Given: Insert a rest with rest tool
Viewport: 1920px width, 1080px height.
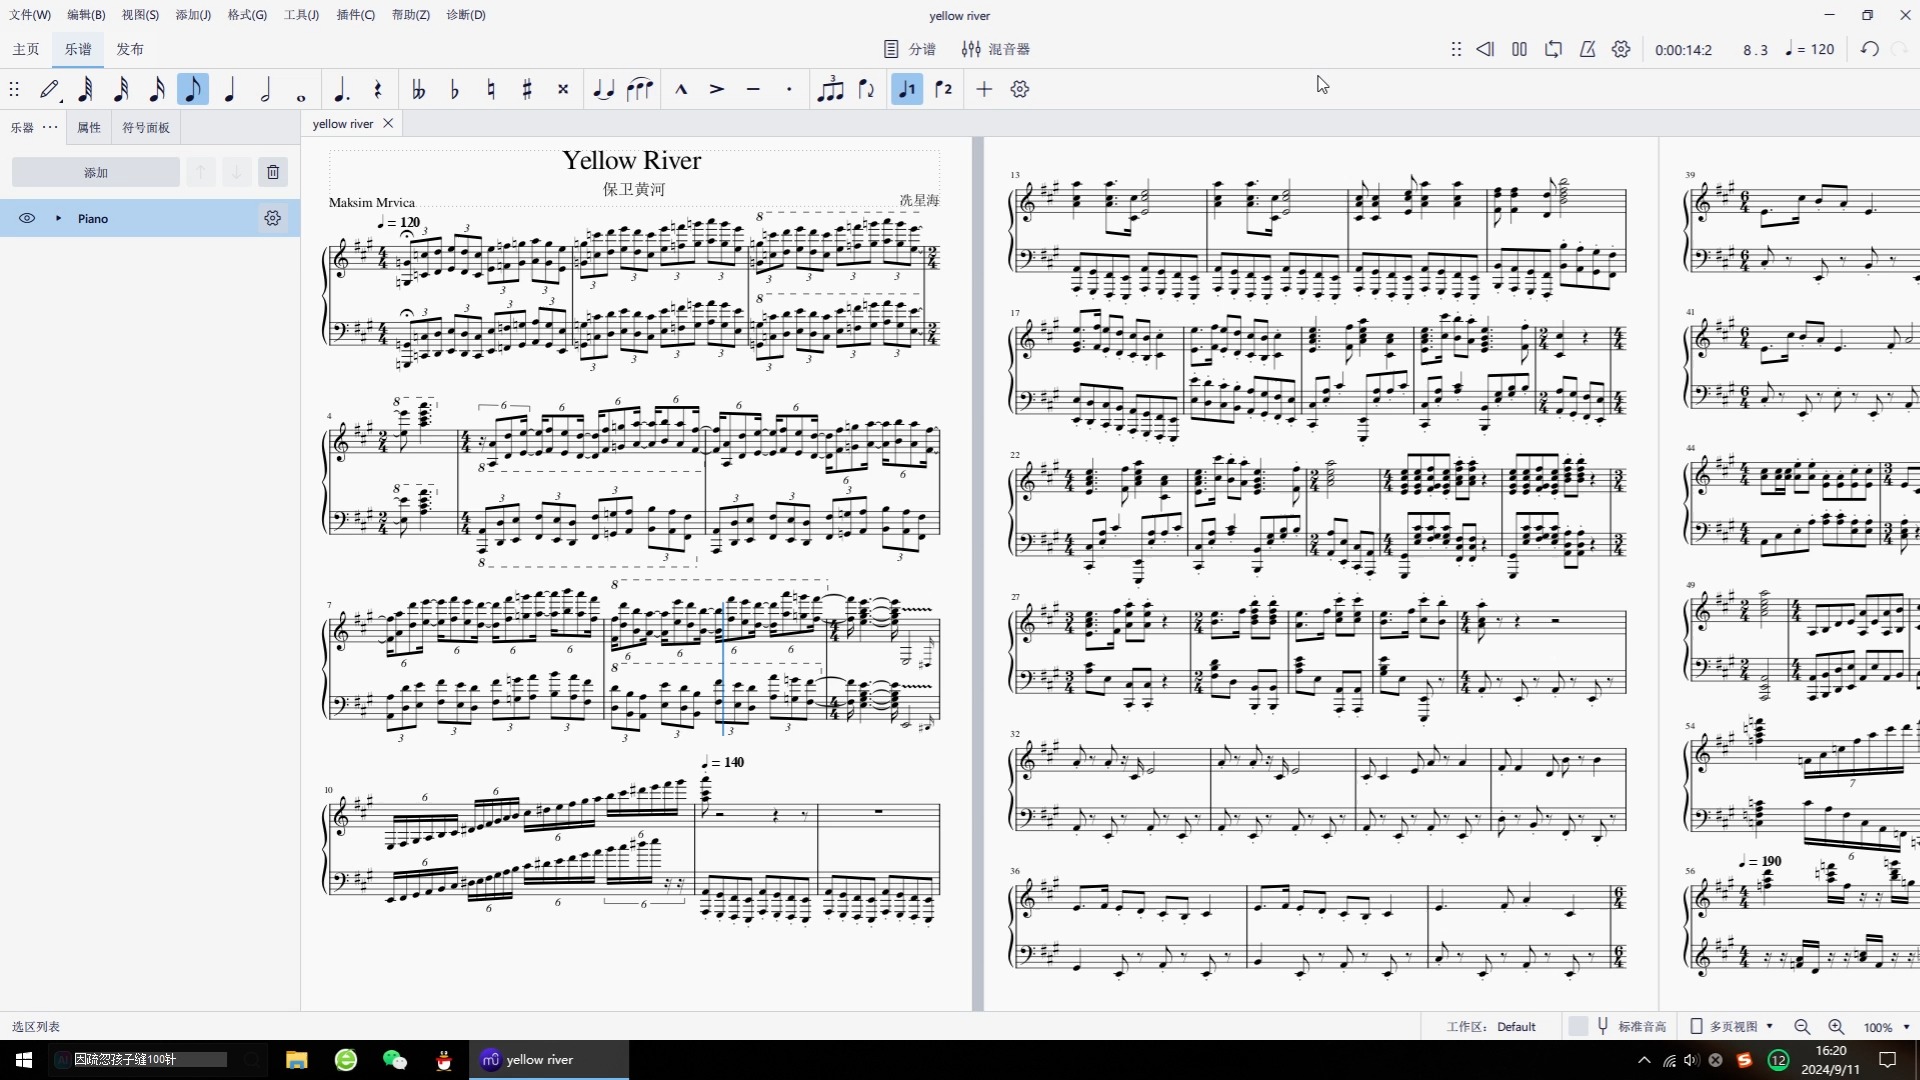Looking at the screenshot, I should coord(378,89).
